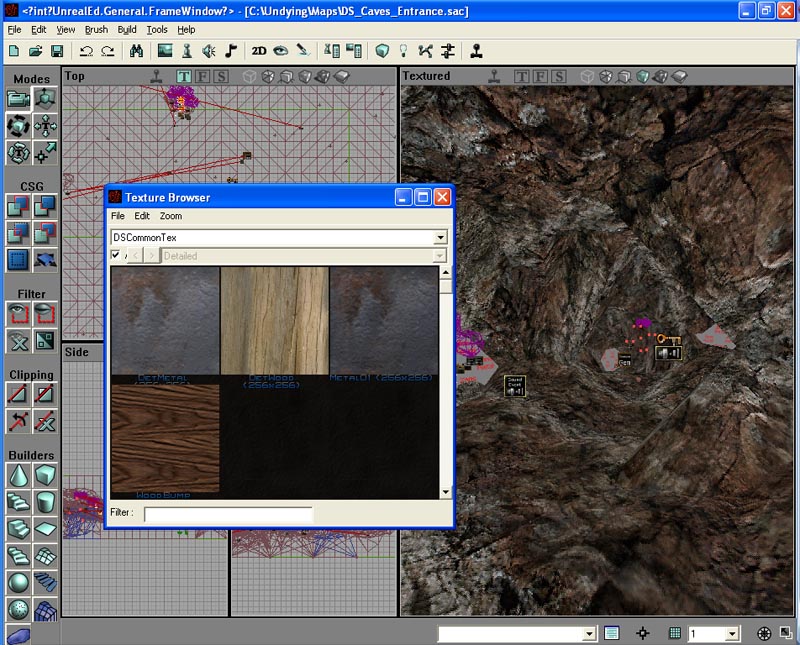Image resolution: width=800 pixels, height=645 pixels.
Task: Click the CSG Intersect brush button
Action: pos(18,233)
